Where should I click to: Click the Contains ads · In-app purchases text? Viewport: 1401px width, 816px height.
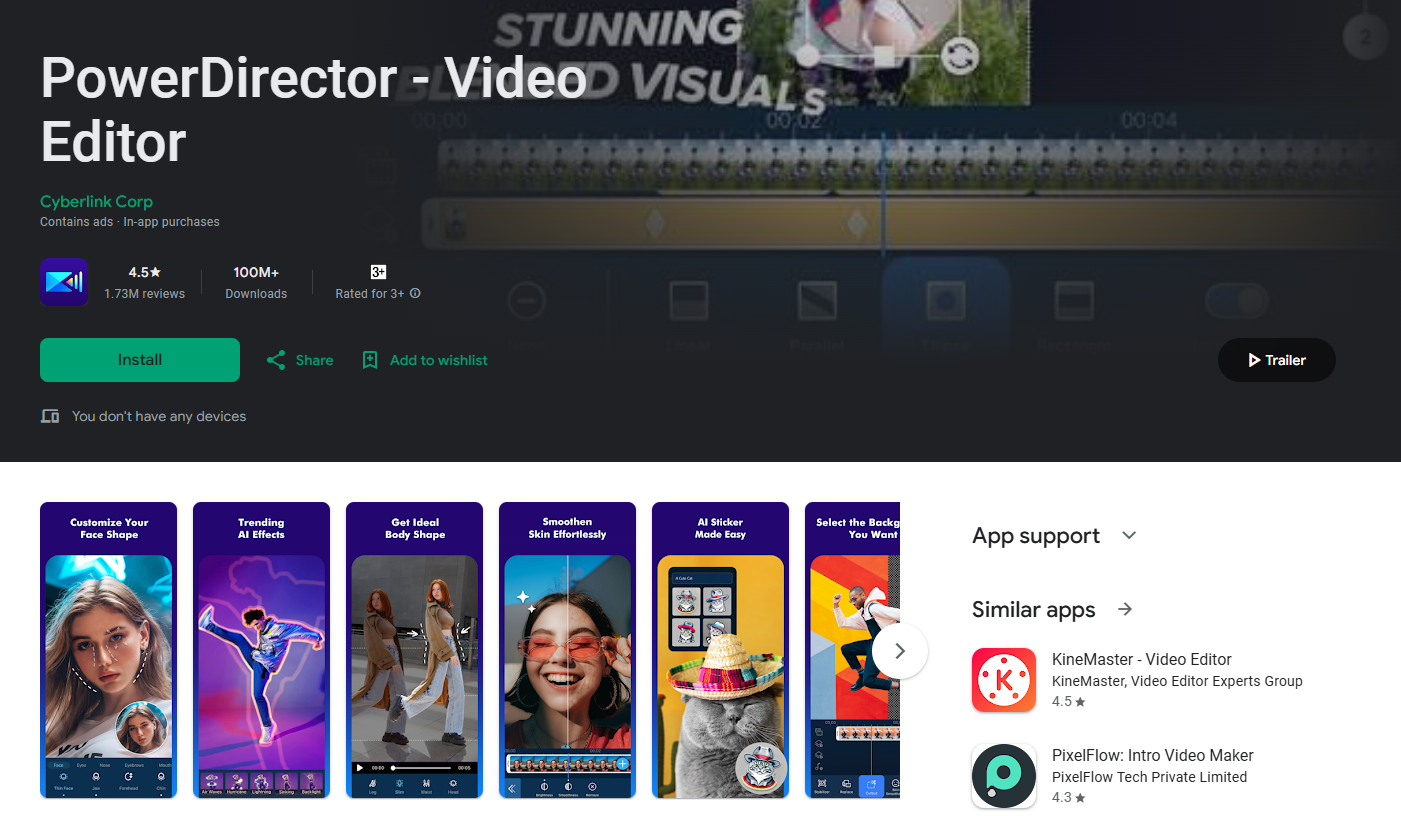click(130, 222)
